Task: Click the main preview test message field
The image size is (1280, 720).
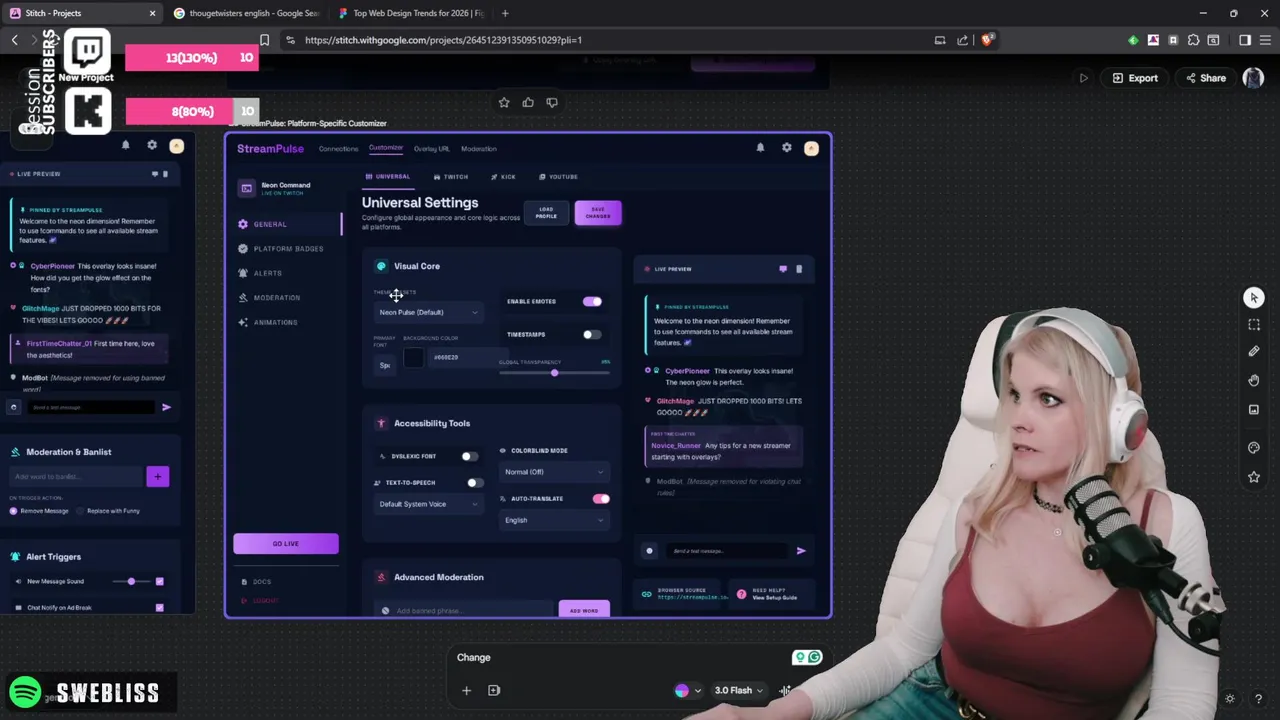Action: pyautogui.click(x=728, y=551)
